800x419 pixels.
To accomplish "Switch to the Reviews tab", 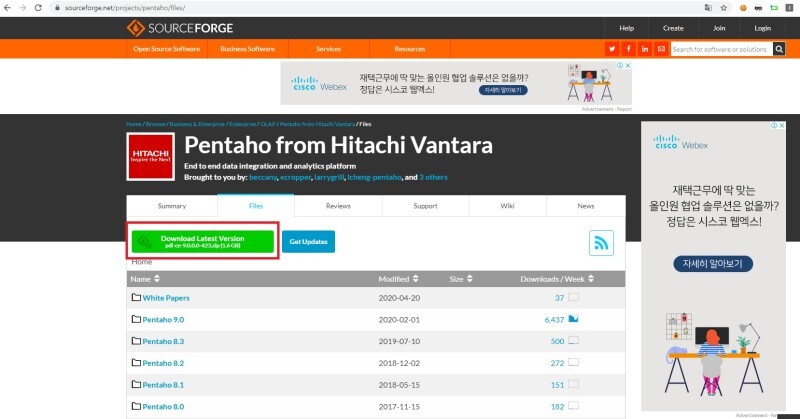I will pos(338,206).
